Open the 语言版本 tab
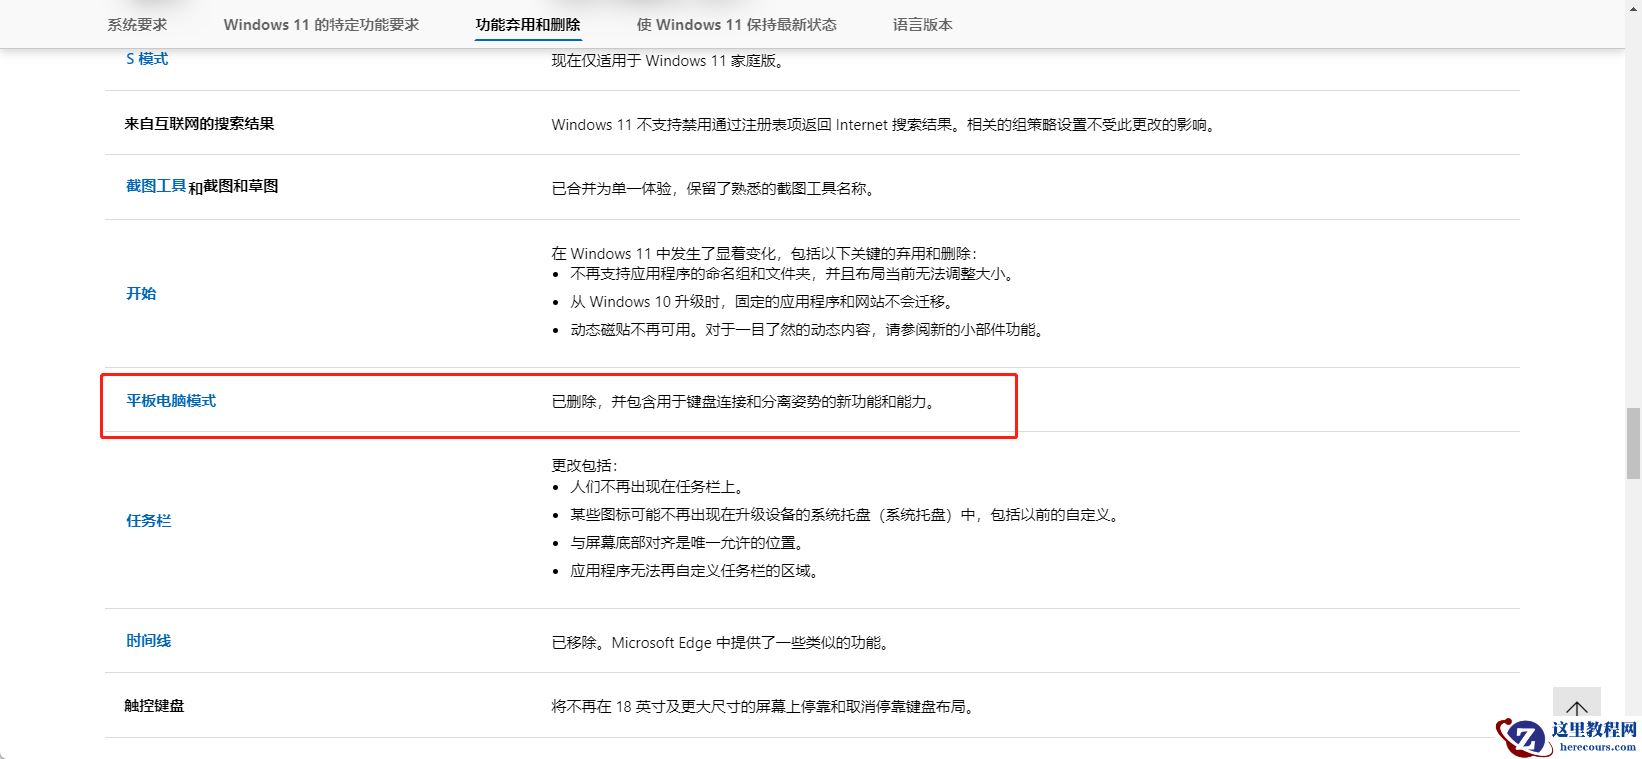Image resolution: width=1642 pixels, height=759 pixels. click(922, 25)
